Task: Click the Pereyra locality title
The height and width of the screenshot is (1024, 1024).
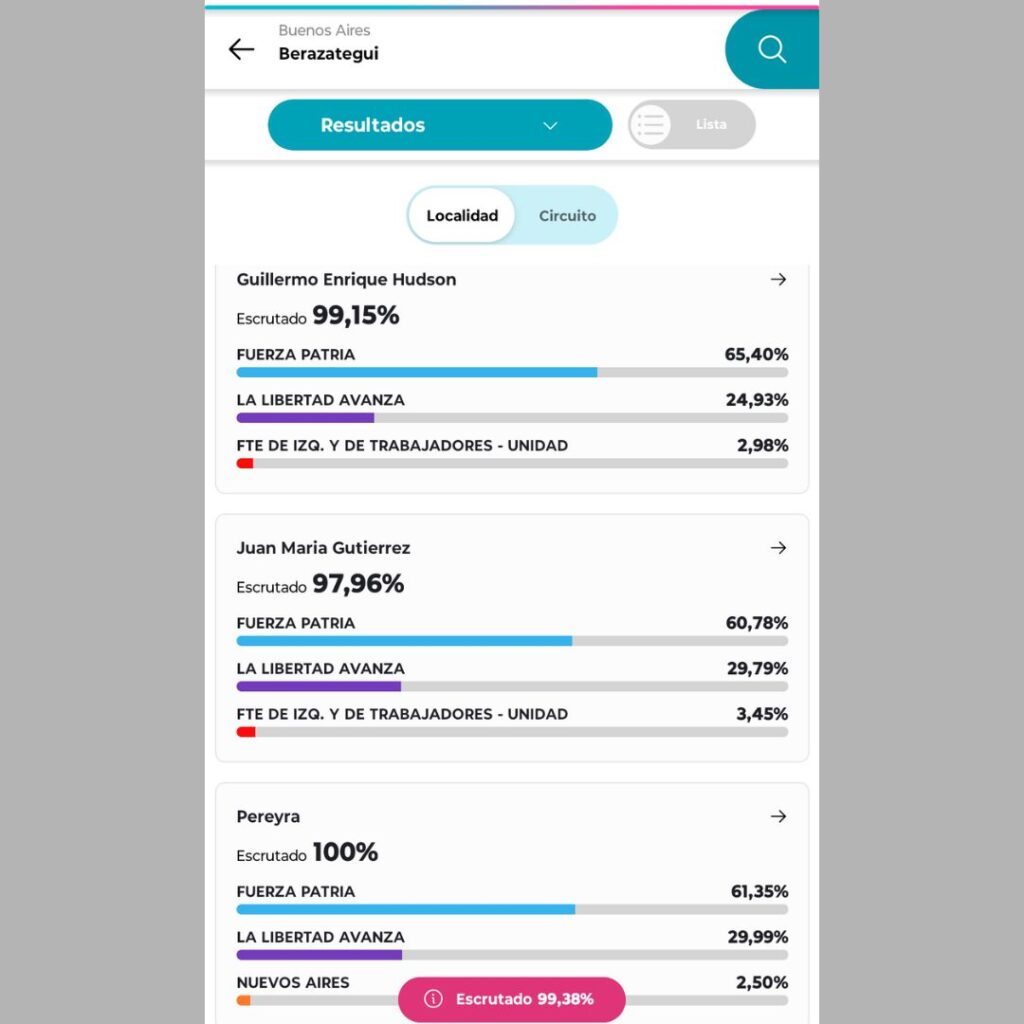Action: coord(268,817)
